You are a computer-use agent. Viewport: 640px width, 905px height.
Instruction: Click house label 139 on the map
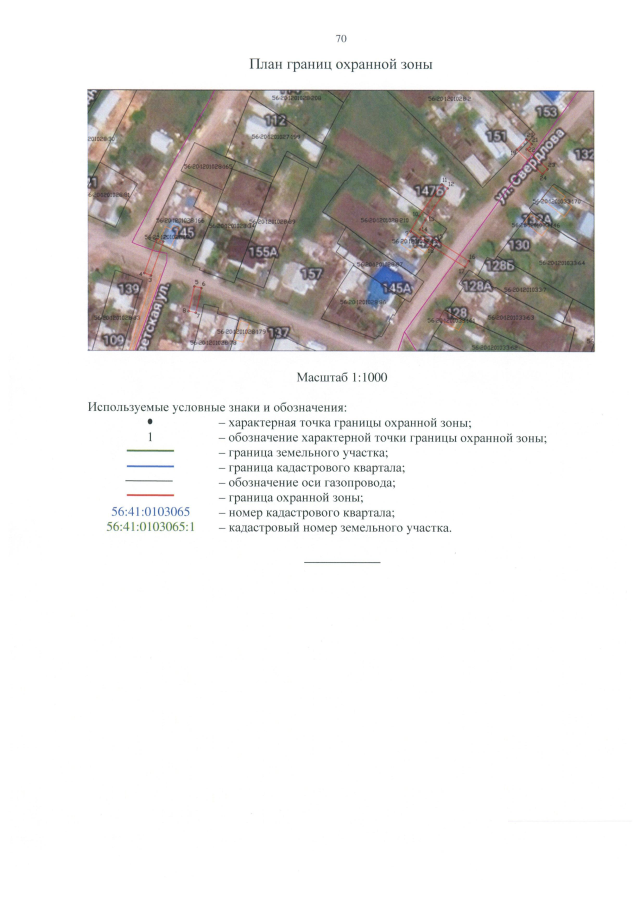129,289
